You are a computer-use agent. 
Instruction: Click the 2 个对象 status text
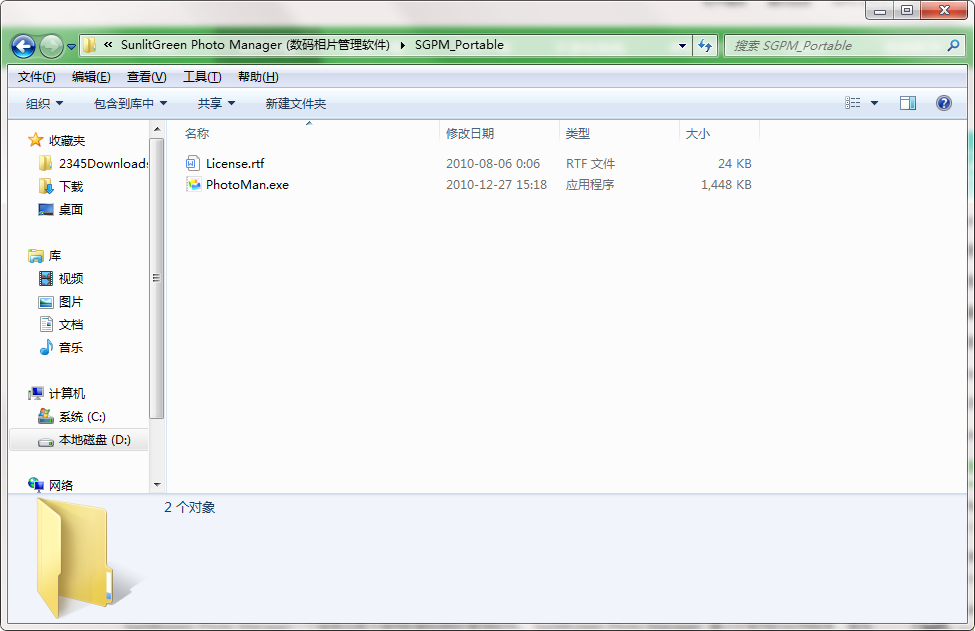190,507
